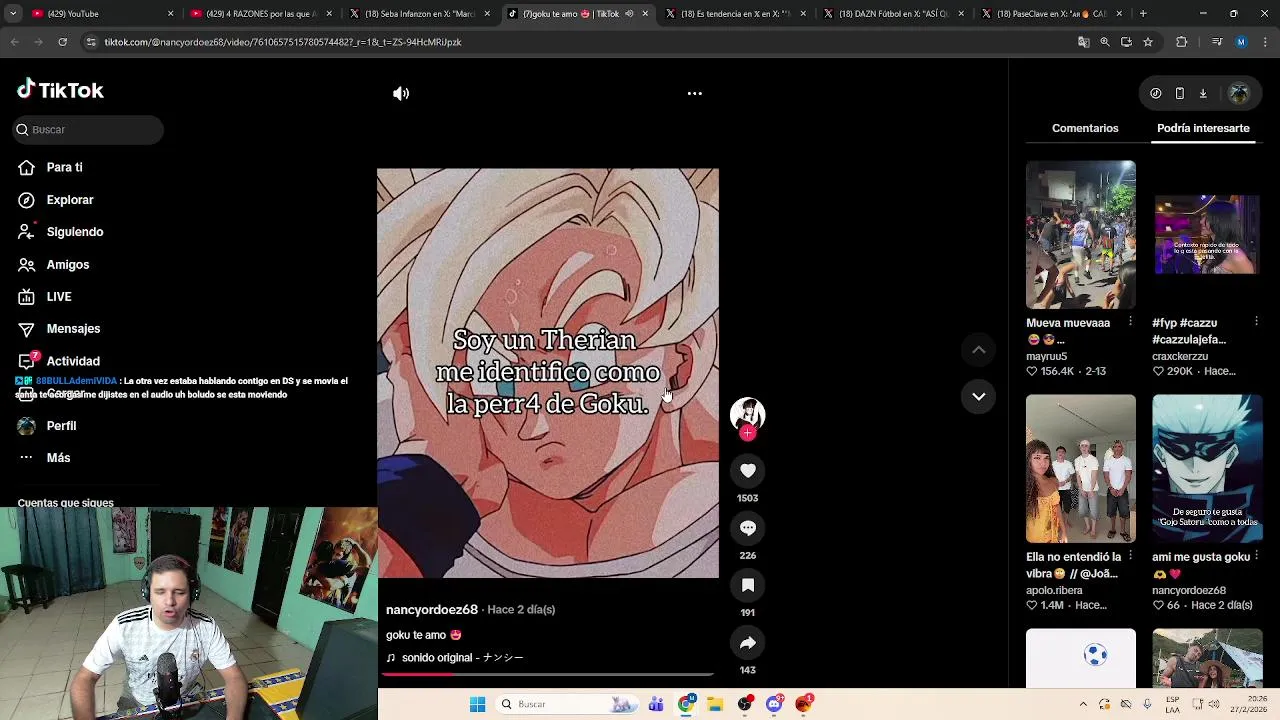This screenshot has width=1280, height=720.
Task: Open the Ella no entendió la vibra thumbnail
Action: click(x=1081, y=469)
